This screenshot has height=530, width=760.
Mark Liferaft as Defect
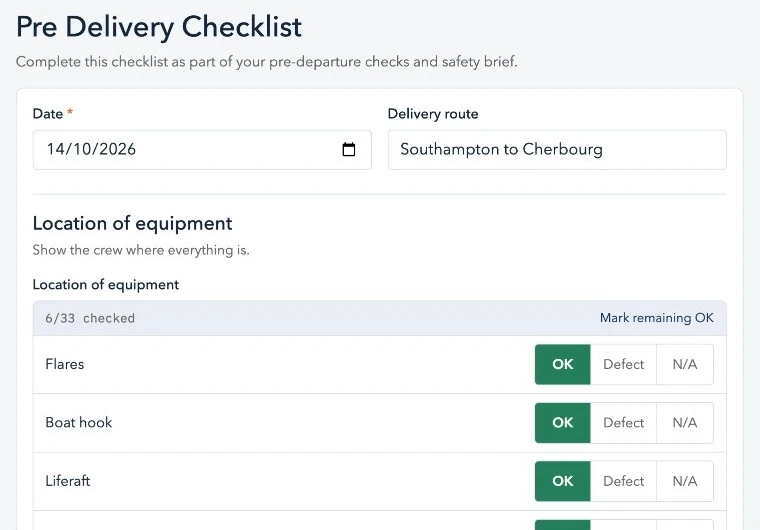tap(623, 481)
